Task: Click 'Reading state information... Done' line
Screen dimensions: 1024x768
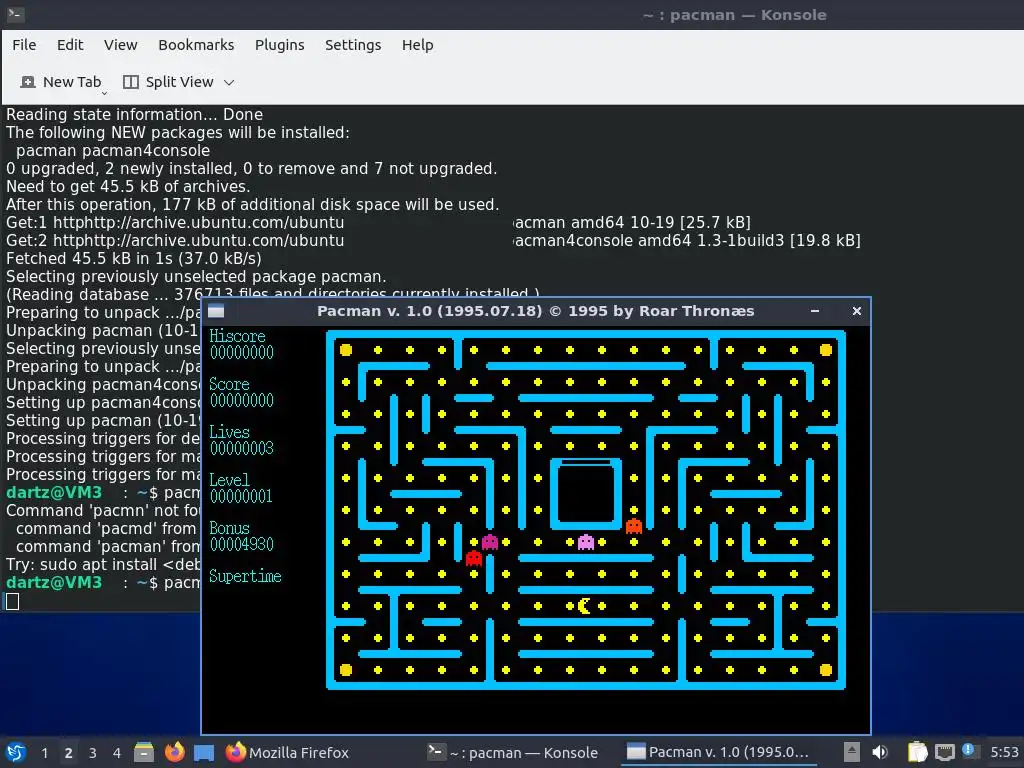Action: coord(135,114)
